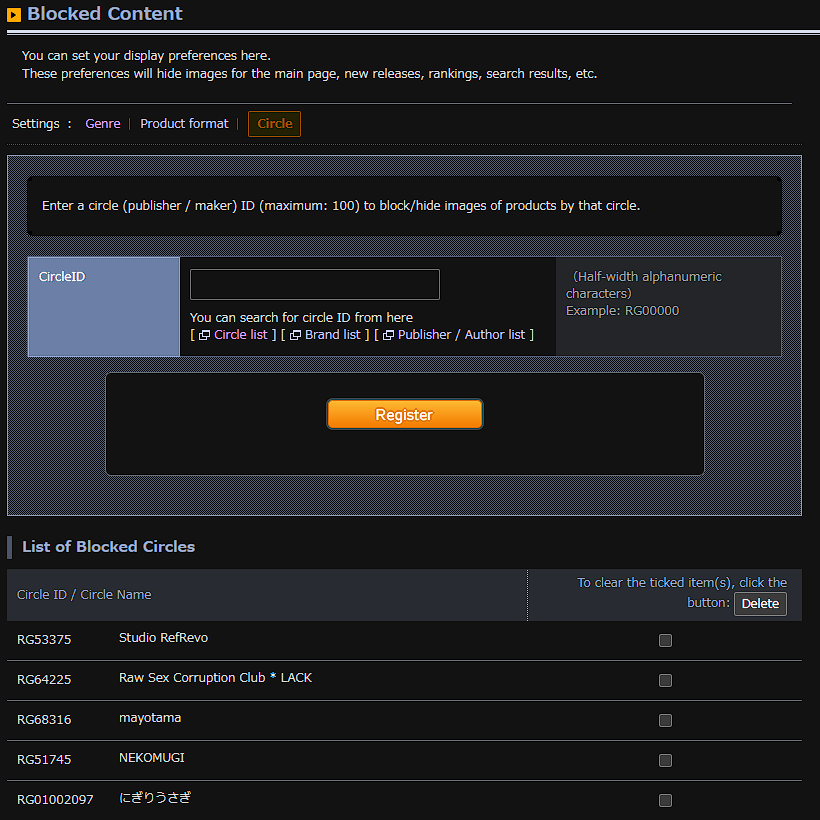Select the Circle settings tab

coord(275,124)
